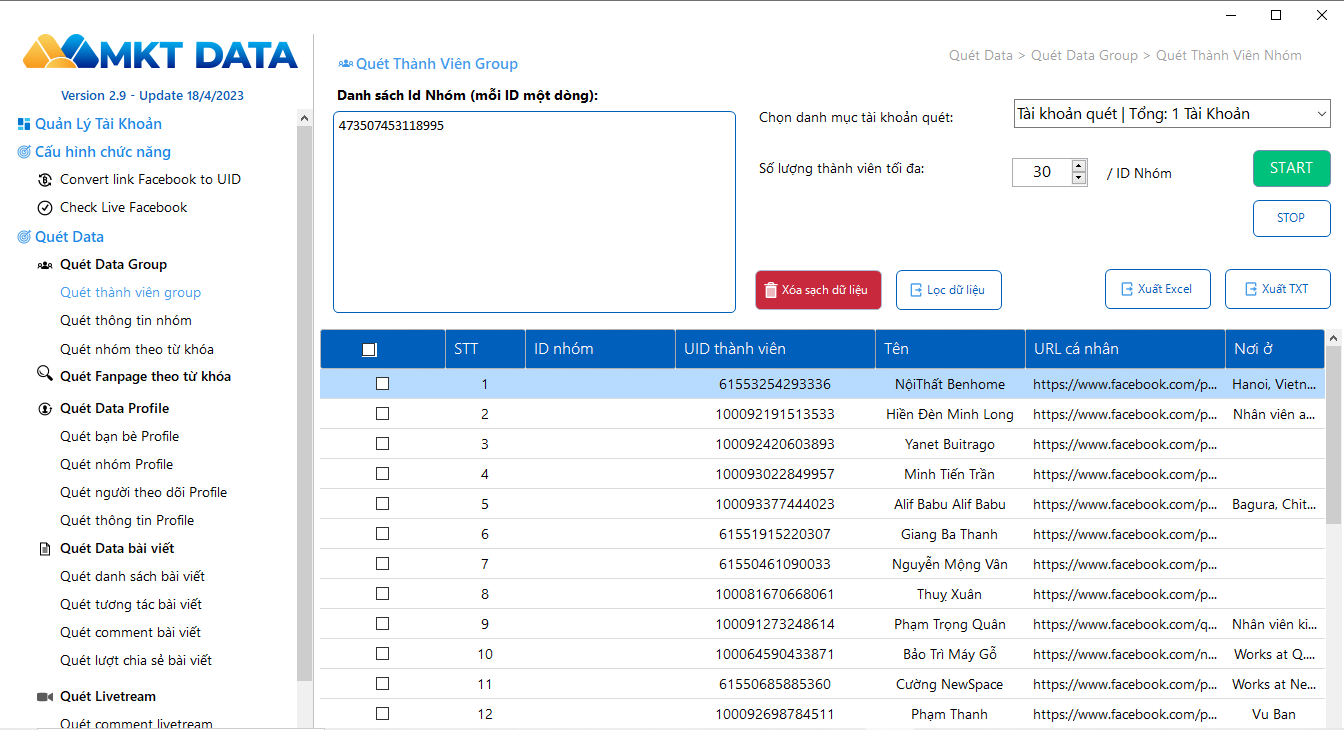Click Xuất Excel button
Viewport: 1344px width, 730px height.
1157,289
